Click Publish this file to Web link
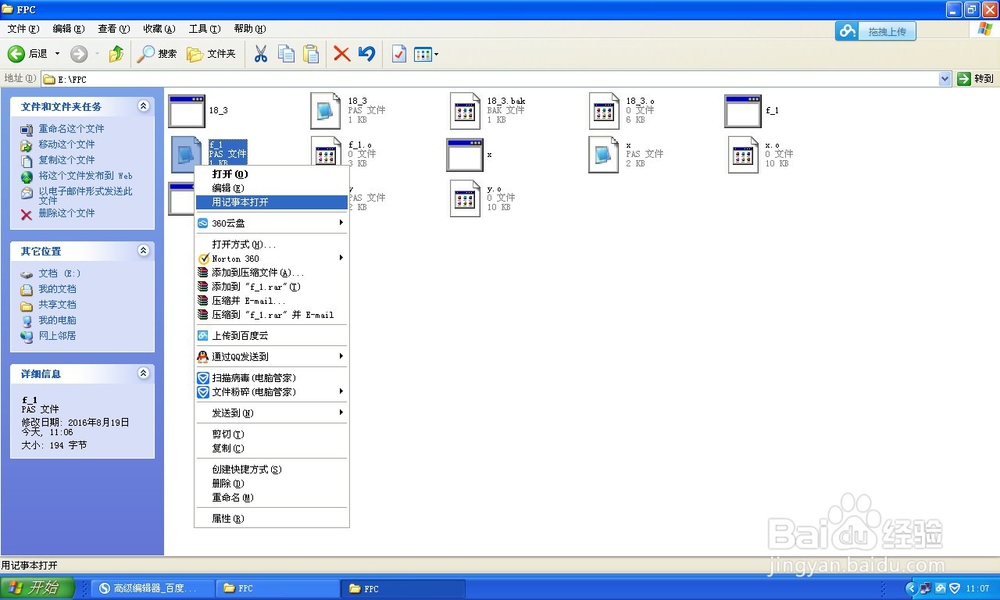Screen dimensions: 1000x600 pos(85,175)
